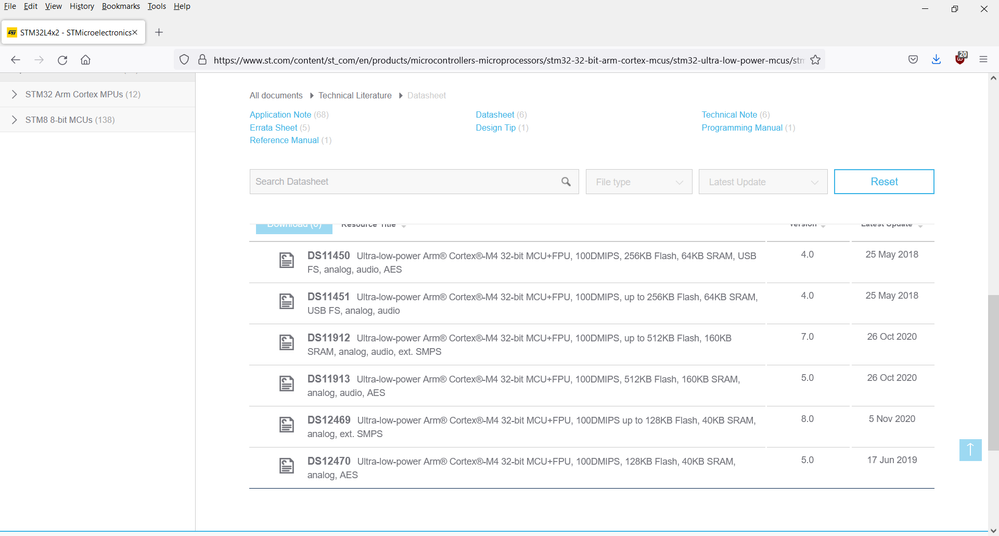This screenshot has height=536, width=999.
Task: Open the View menu
Action: (53, 6)
